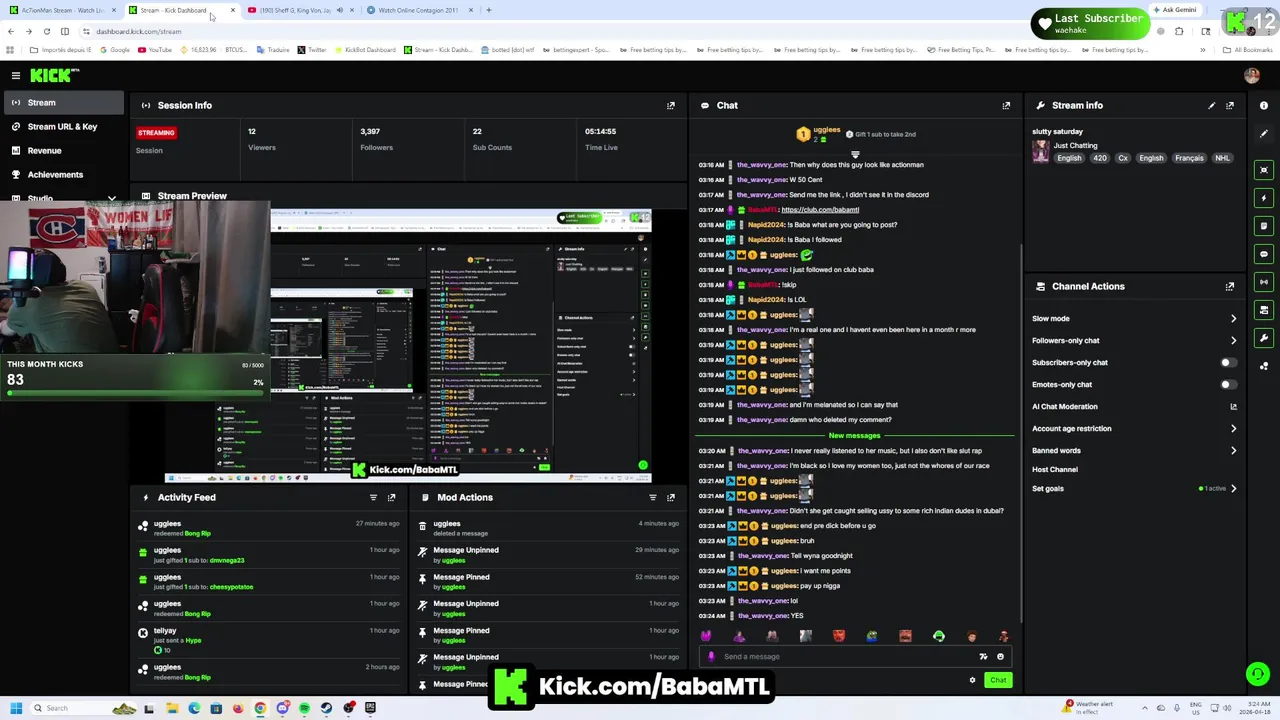Expand Followers-only chat options
The height and width of the screenshot is (720, 1280).
click(1233, 341)
